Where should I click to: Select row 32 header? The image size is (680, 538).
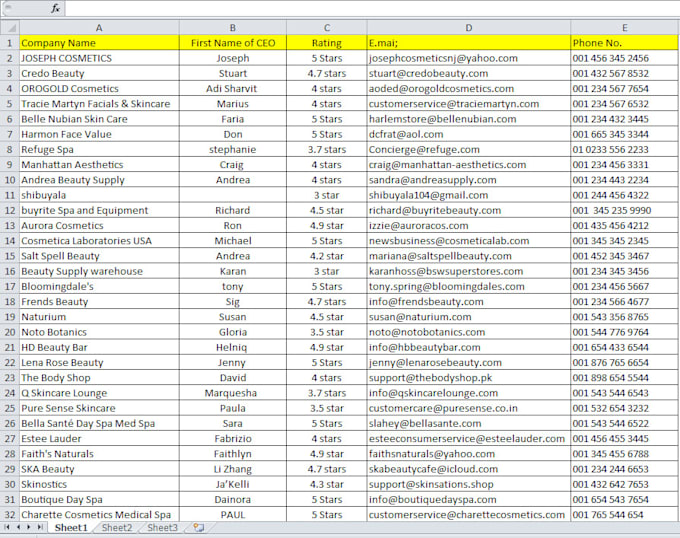(10, 515)
